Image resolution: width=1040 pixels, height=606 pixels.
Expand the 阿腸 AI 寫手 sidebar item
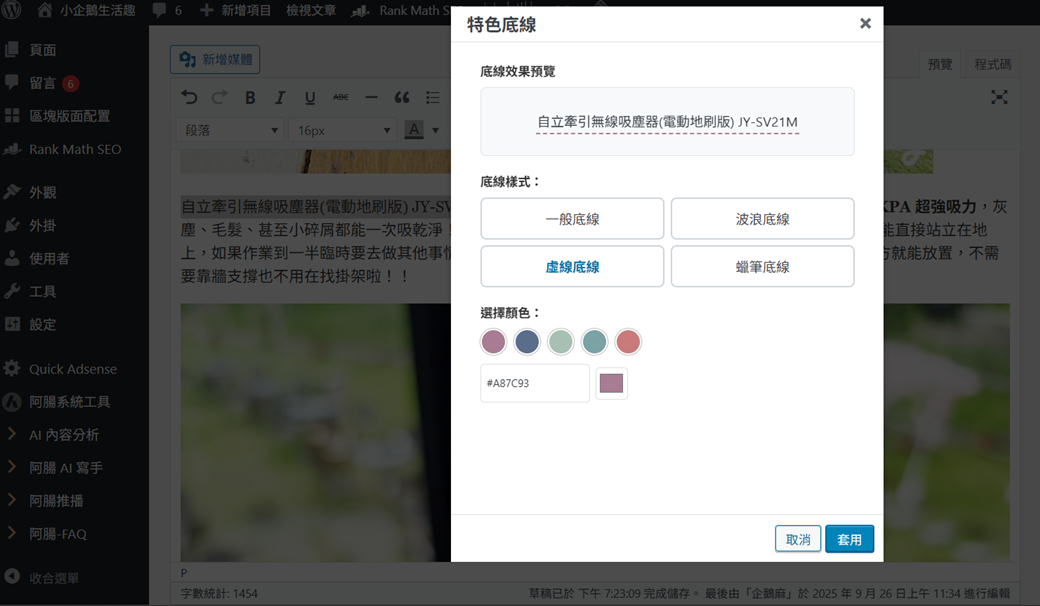tap(65, 468)
